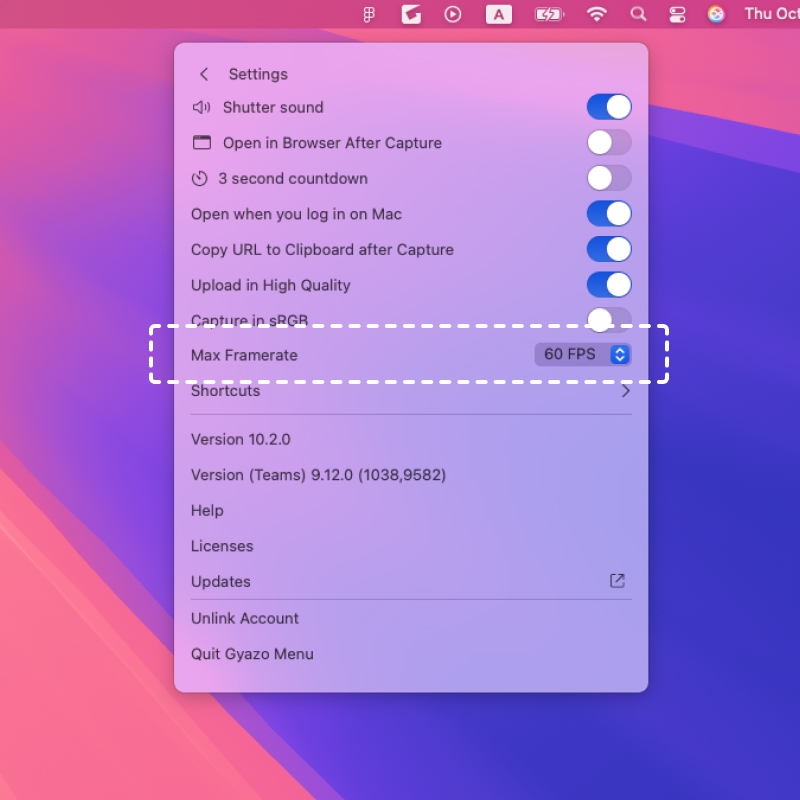
Task: Click the Siri icon in menu bar
Action: coord(716,14)
